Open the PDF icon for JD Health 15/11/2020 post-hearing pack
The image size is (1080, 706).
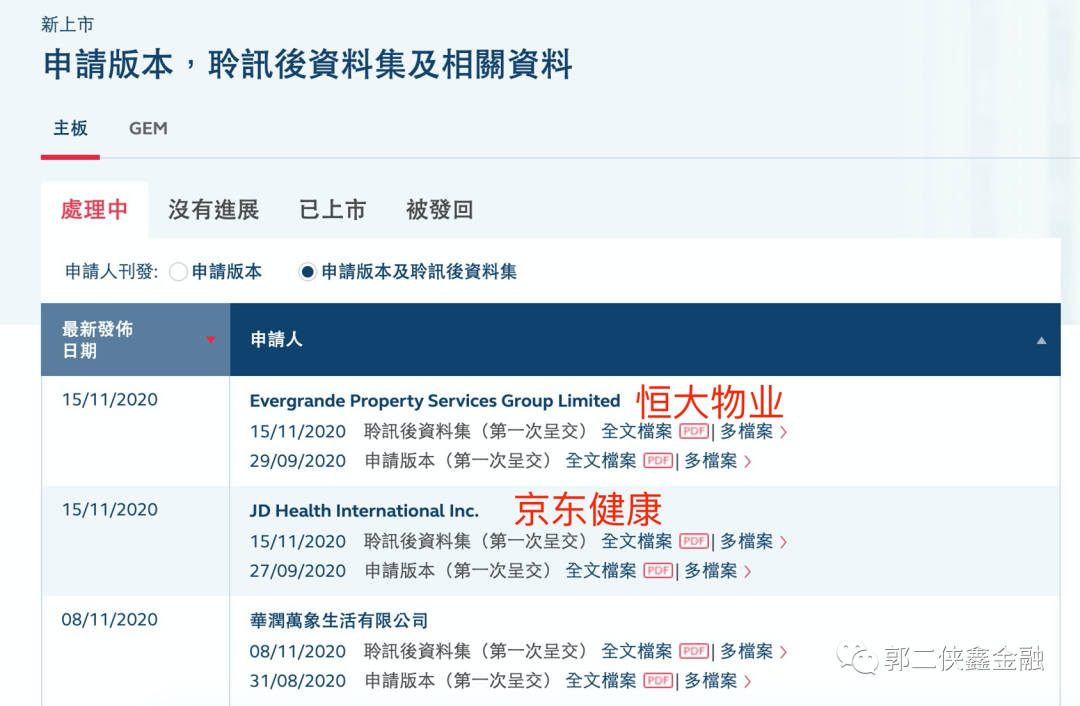click(694, 541)
